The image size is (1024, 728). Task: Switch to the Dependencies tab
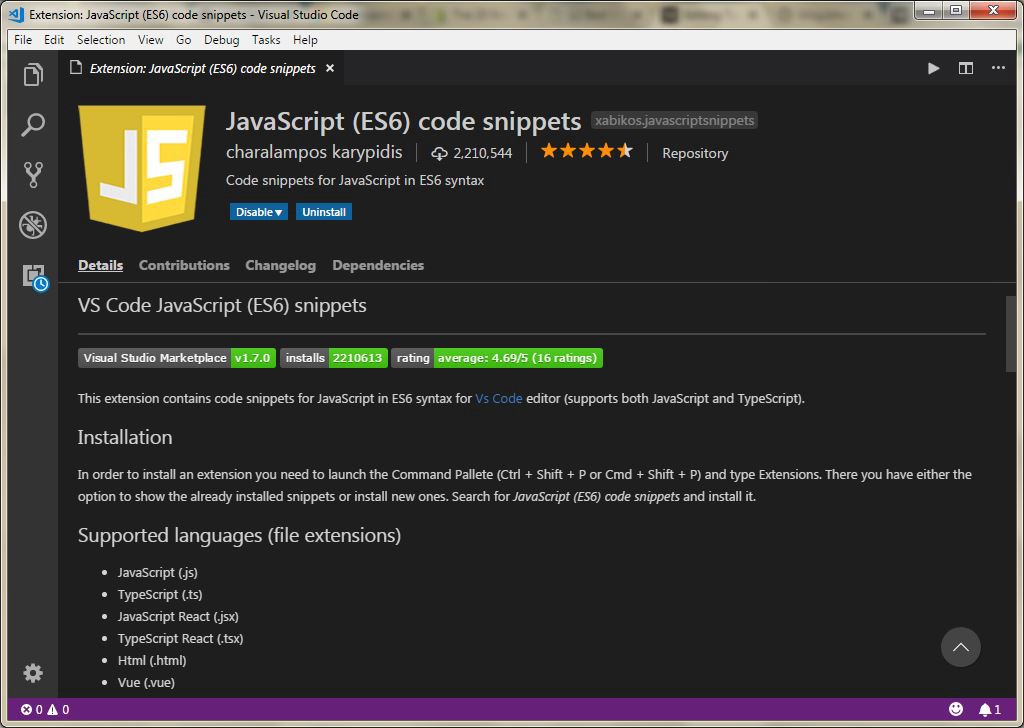(x=378, y=265)
